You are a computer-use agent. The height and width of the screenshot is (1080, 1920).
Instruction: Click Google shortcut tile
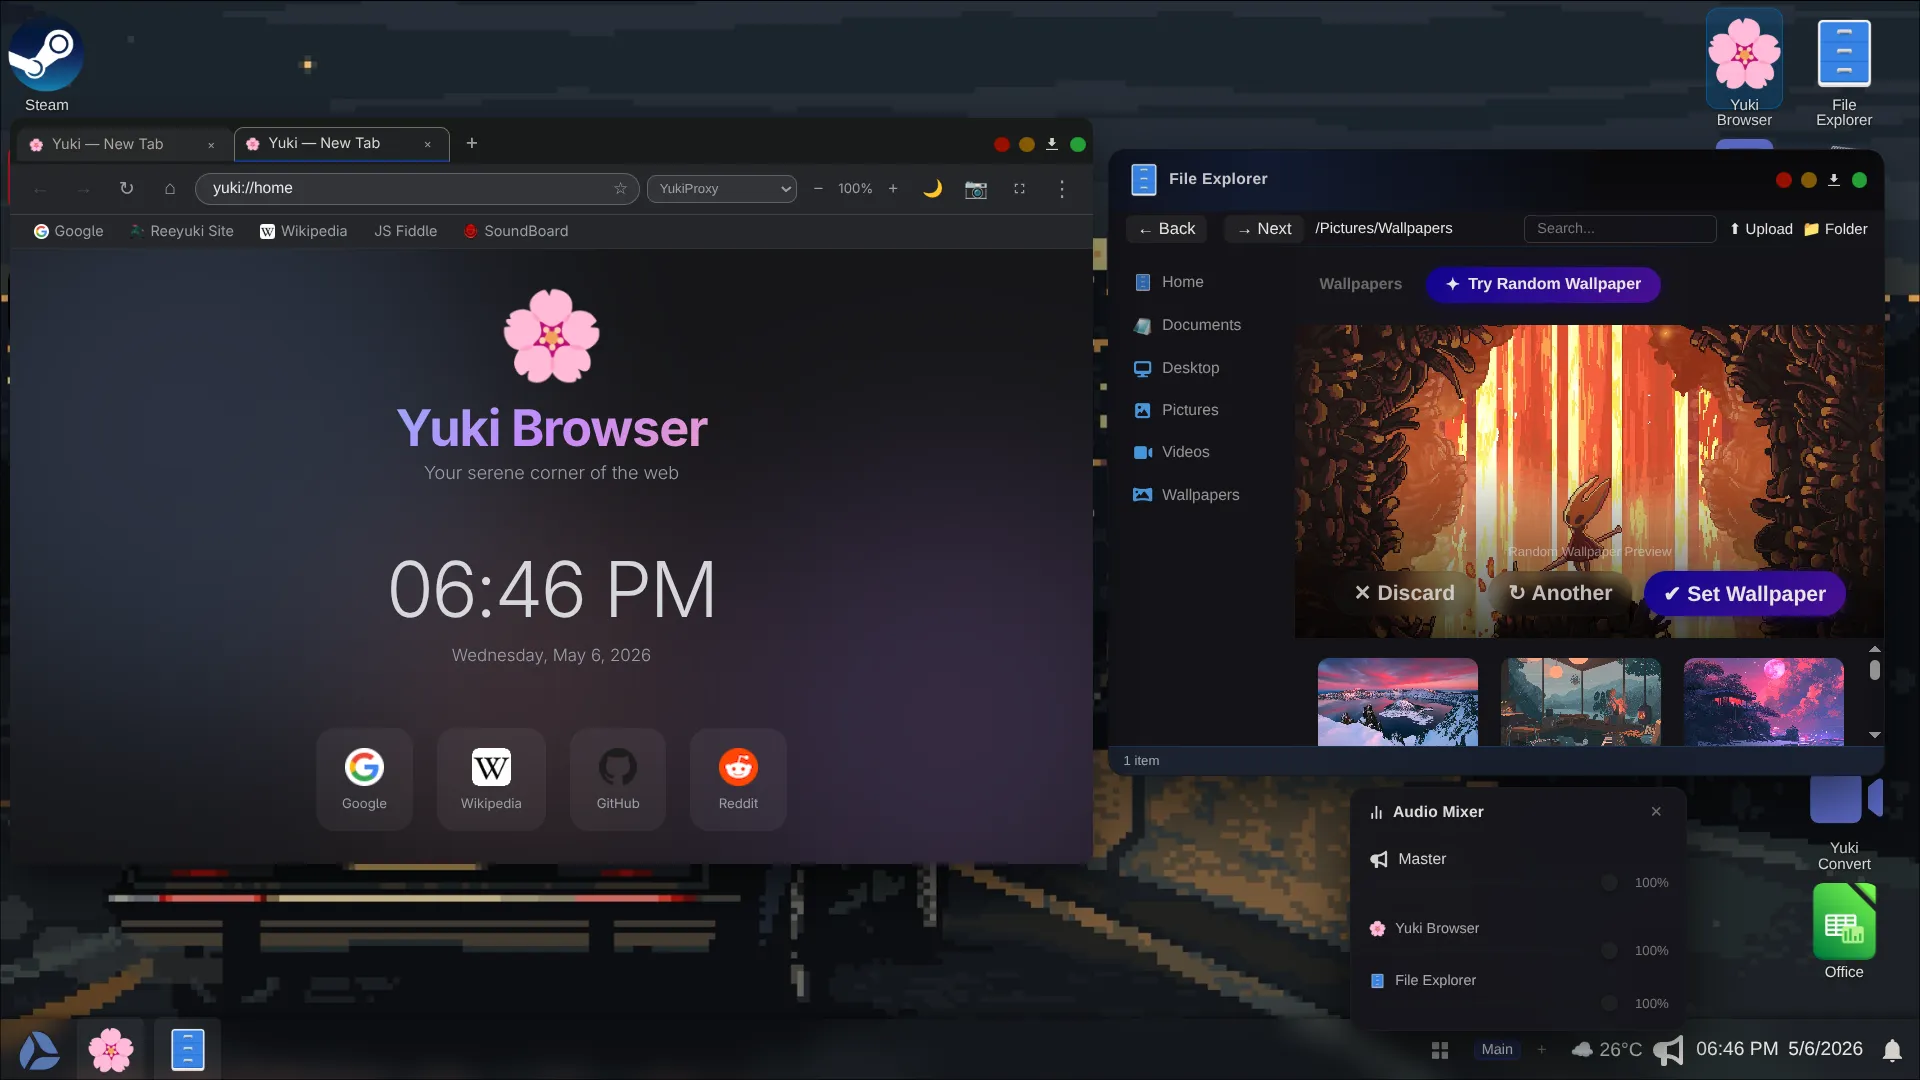364,779
